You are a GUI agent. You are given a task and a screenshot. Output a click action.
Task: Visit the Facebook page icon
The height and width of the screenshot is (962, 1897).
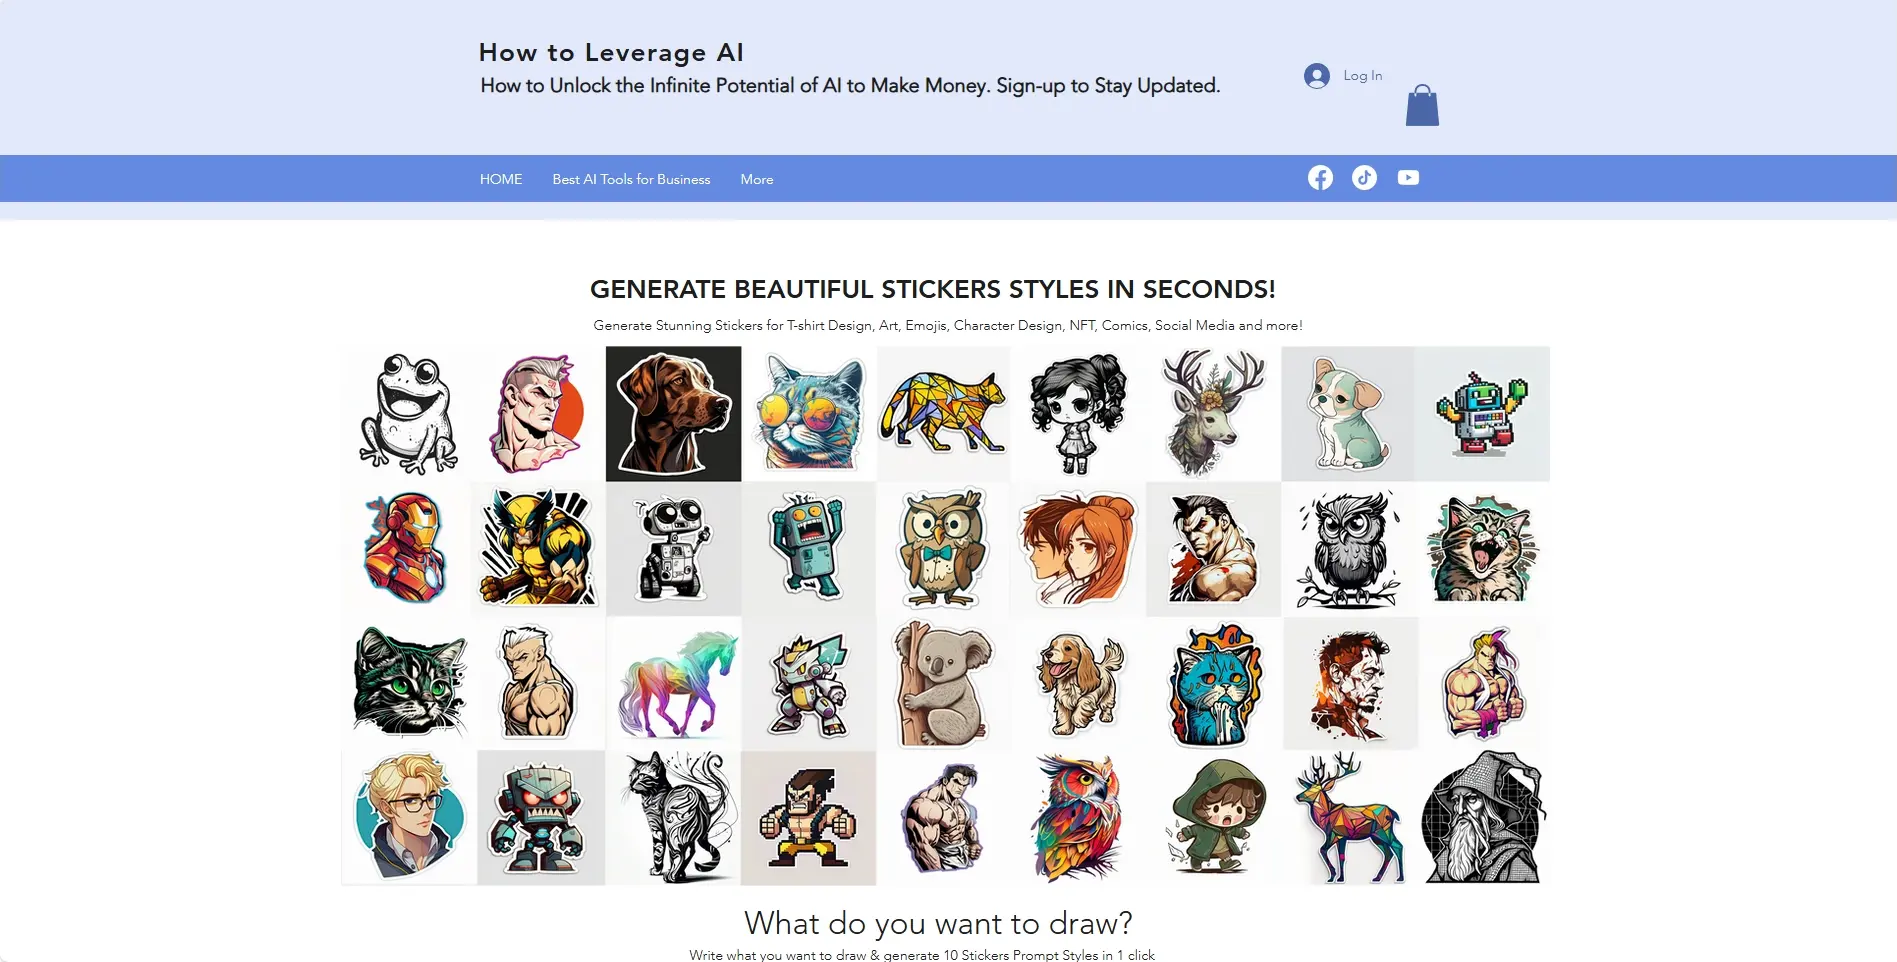point(1320,178)
